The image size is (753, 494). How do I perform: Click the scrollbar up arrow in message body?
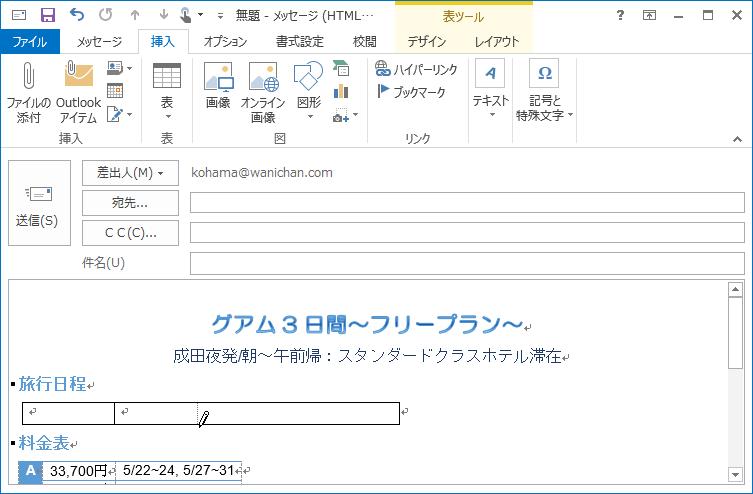(735, 289)
